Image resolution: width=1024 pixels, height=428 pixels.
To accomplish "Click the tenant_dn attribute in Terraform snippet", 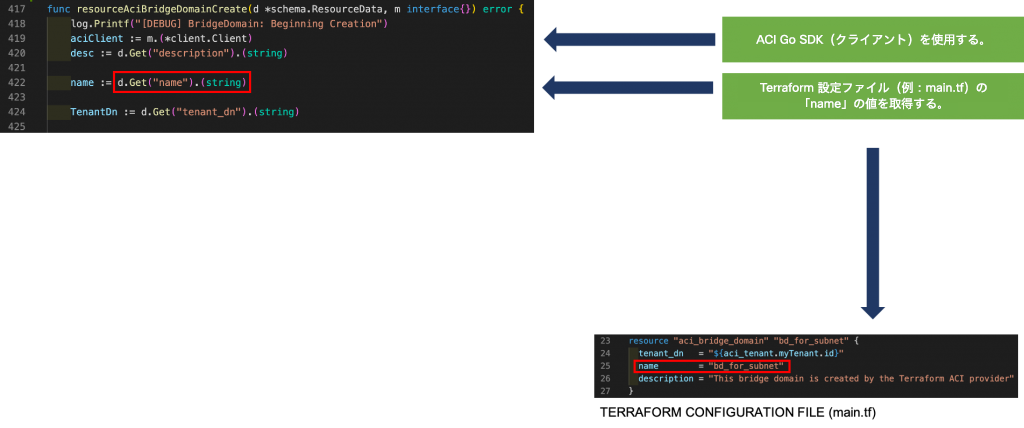I will (660, 353).
